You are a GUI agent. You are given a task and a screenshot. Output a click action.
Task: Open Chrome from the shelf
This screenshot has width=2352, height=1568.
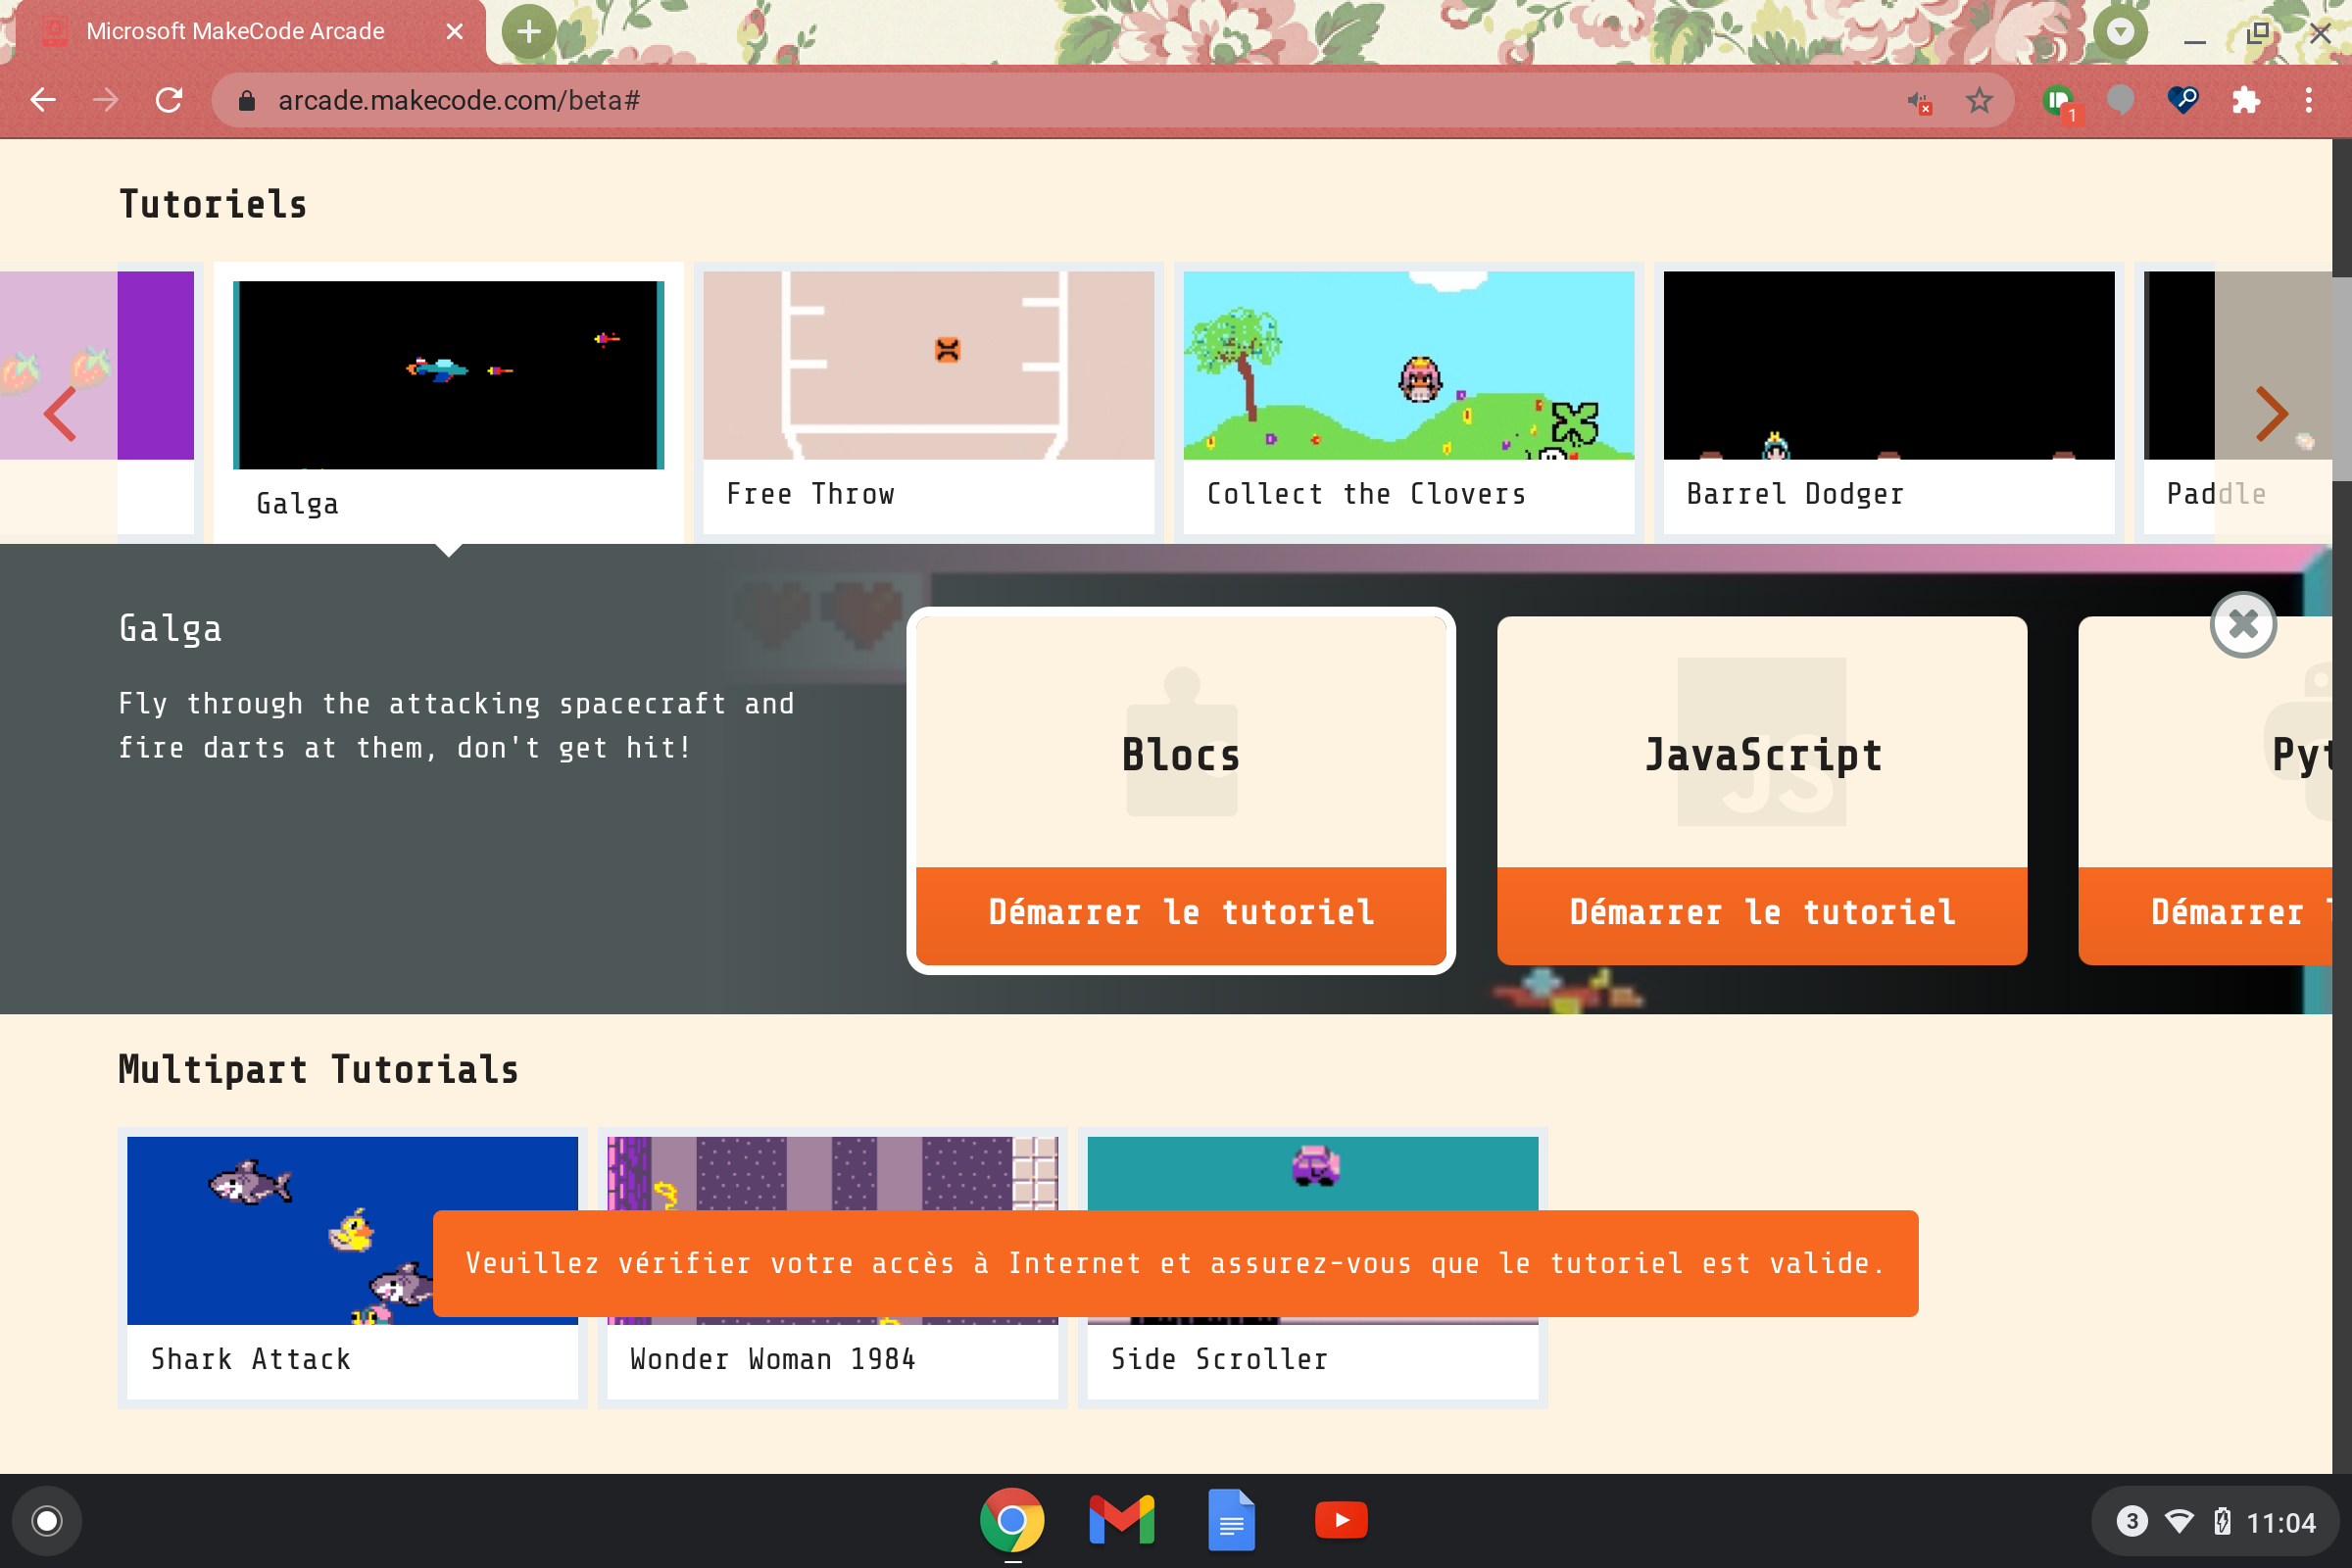click(x=1012, y=1521)
